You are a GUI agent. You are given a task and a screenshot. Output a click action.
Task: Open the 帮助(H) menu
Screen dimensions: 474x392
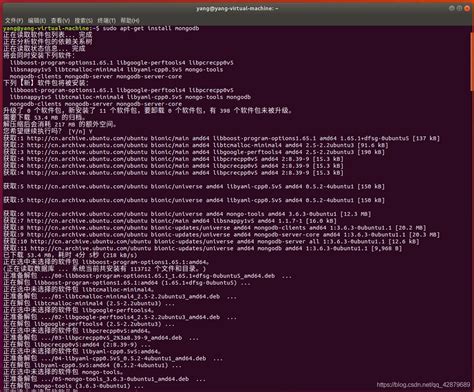(130, 21)
